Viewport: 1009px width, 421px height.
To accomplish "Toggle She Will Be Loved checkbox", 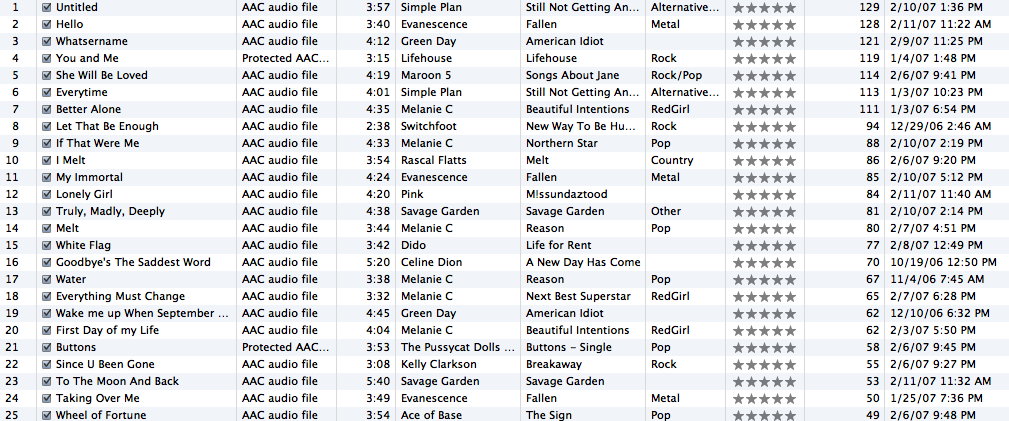I will (x=46, y=75).
